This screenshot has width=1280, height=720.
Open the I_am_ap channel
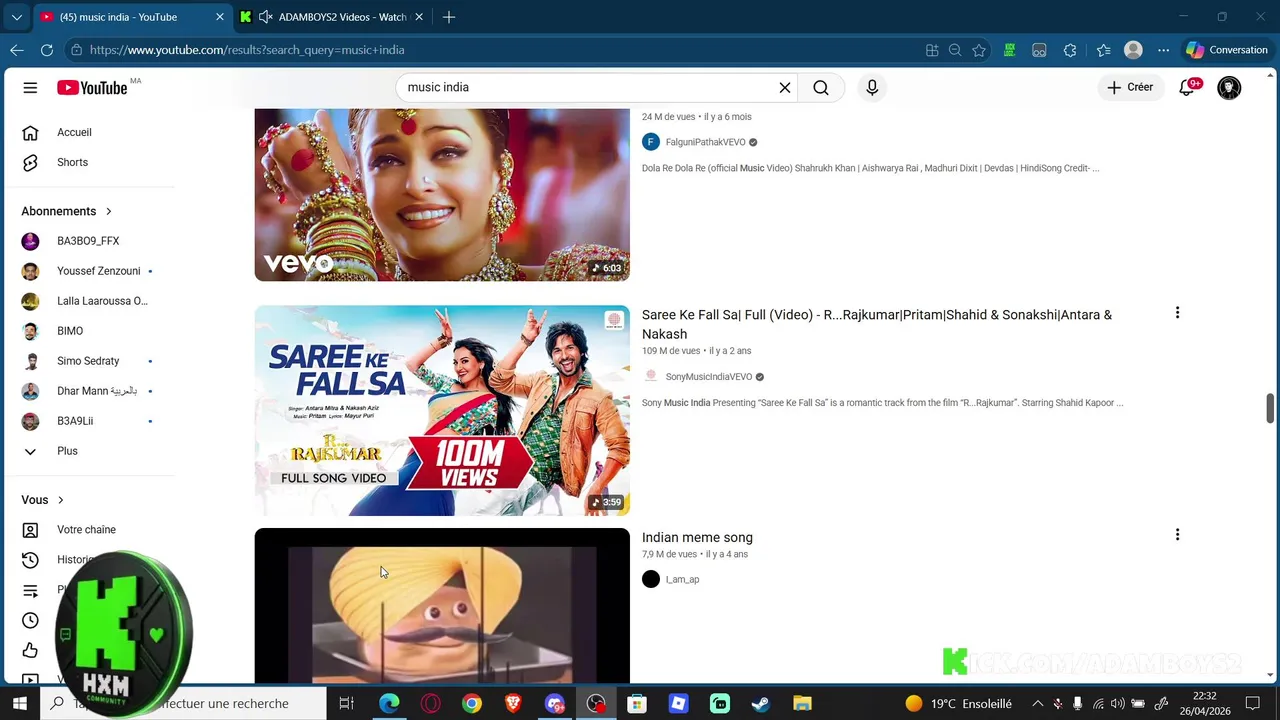pos(682,579)
